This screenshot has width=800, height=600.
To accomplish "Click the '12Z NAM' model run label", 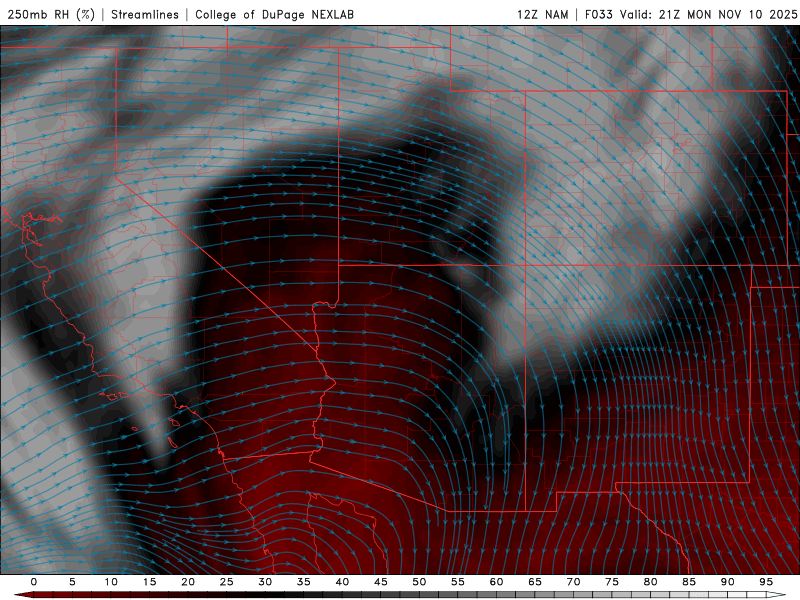I will tap(543, 15).
